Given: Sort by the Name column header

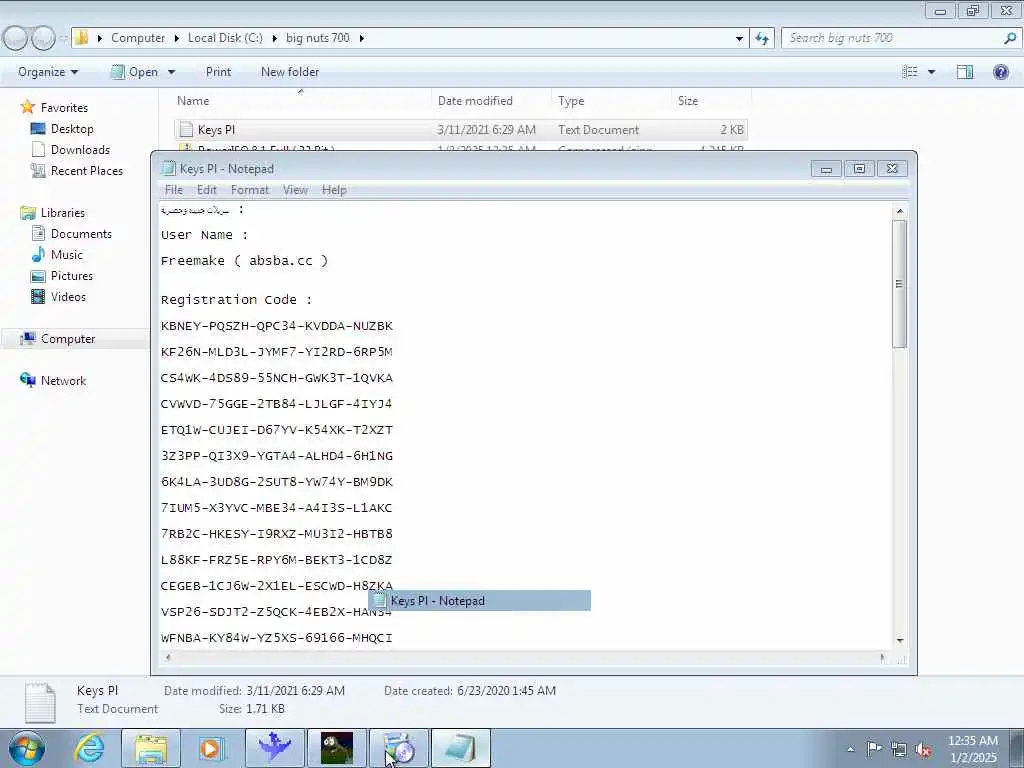Looking at the screenshot, I should click(301, 101).
